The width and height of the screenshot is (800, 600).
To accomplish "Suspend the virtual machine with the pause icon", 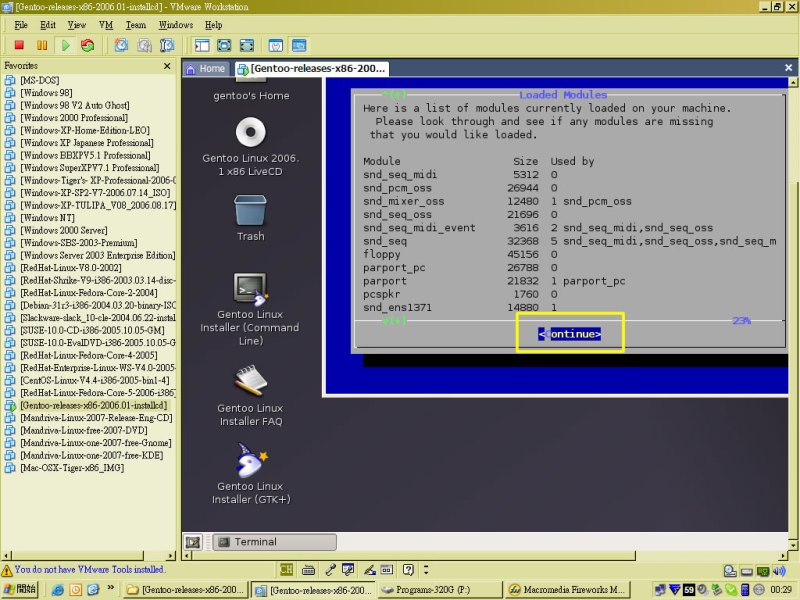I will click(x=42, y=45).
